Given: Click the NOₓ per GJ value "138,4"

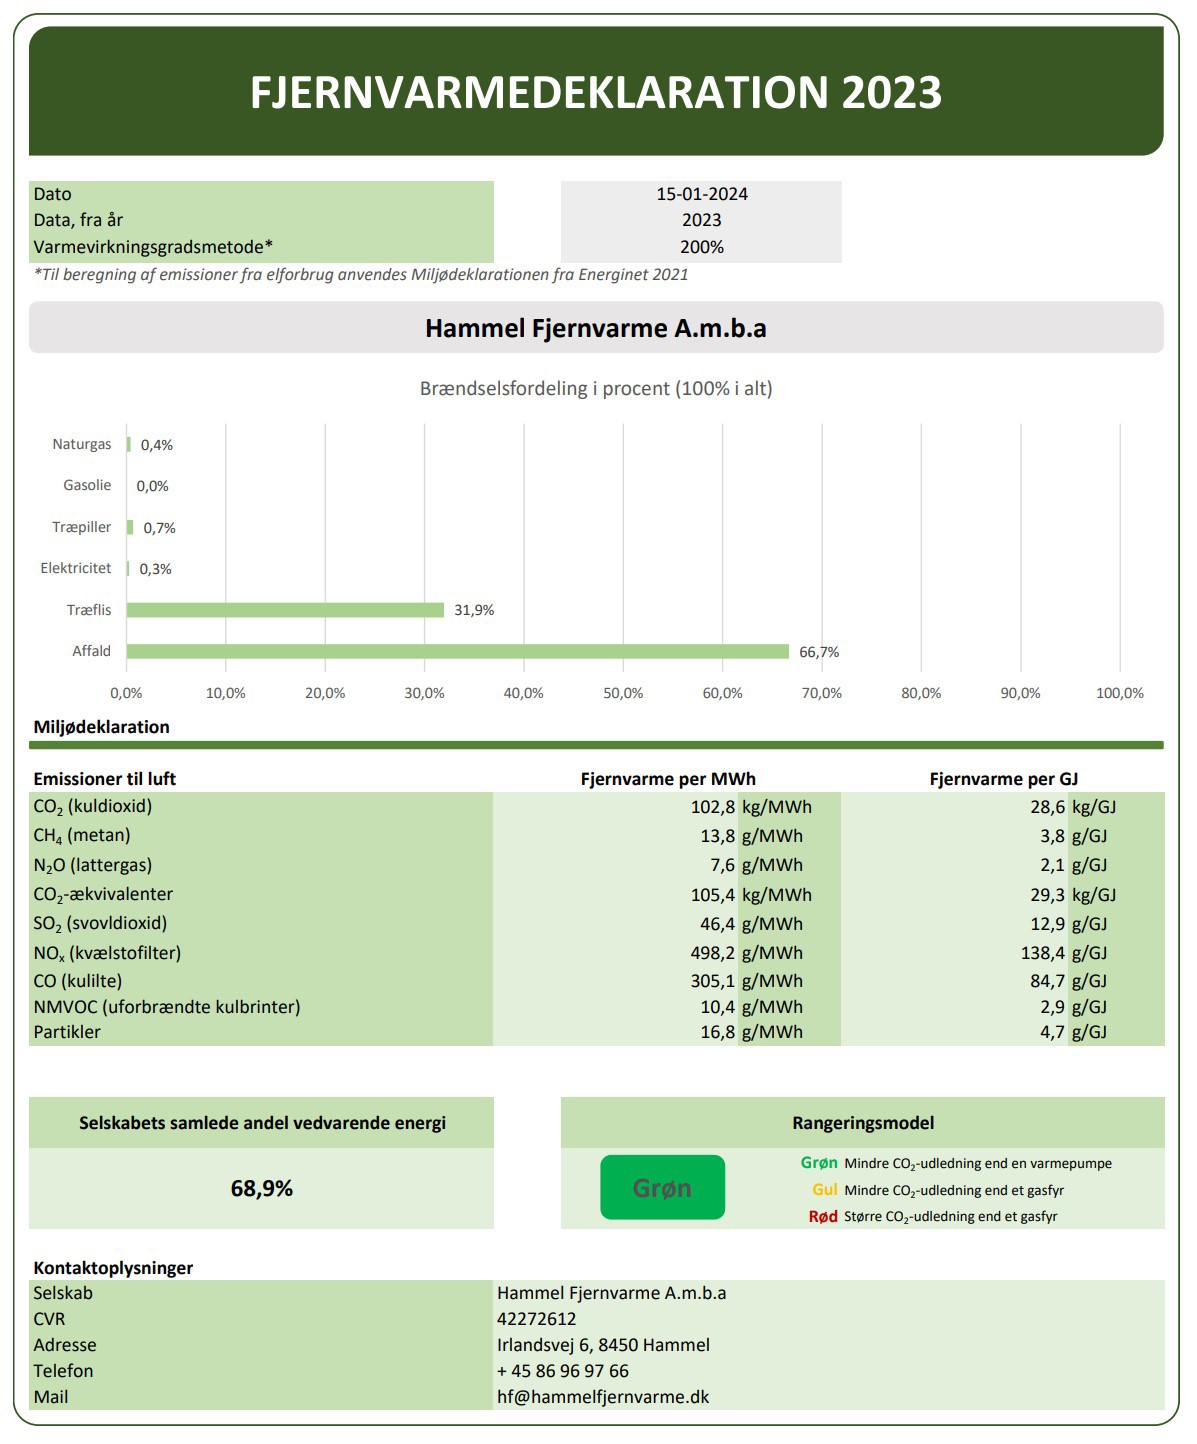Looking at the screenshot, I should point(1043,953).
